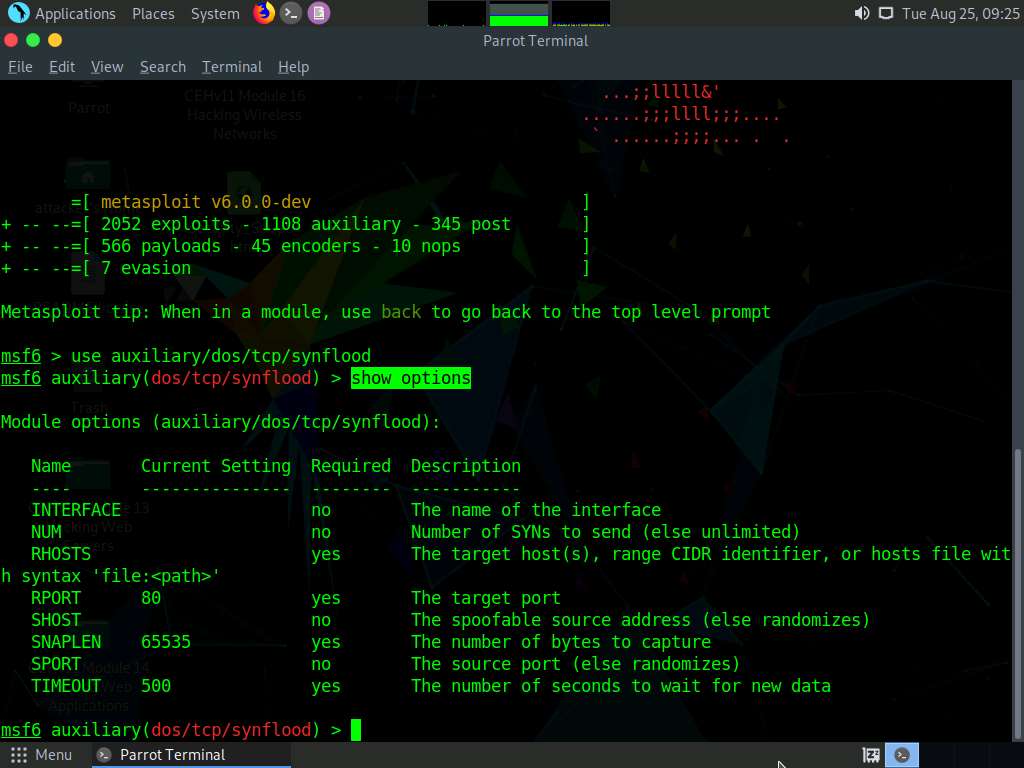Click the 'Current Setting' column header

[216, 466]
